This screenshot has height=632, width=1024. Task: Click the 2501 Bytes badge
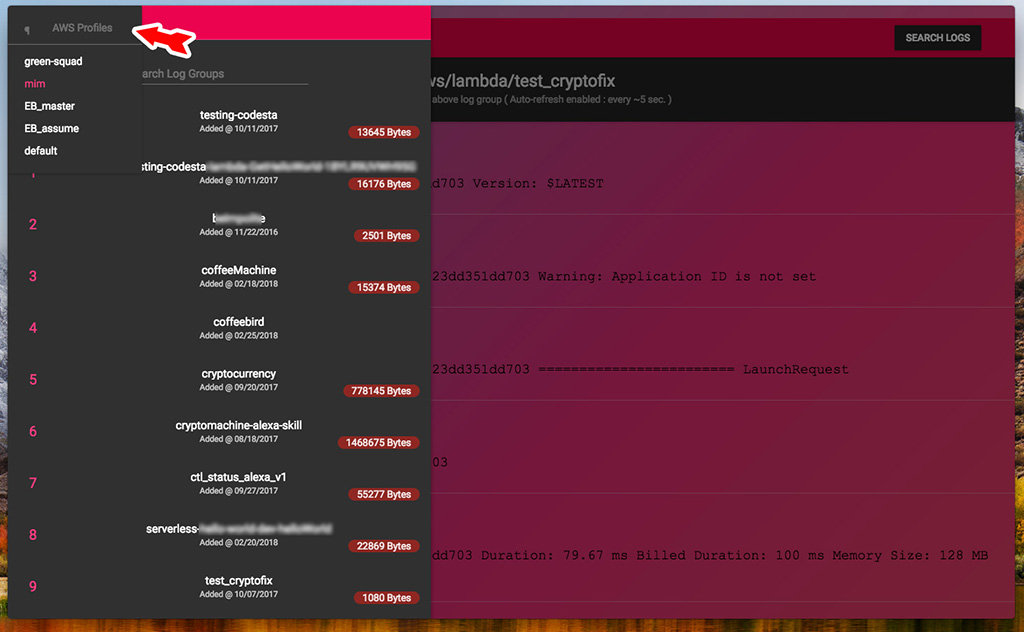(x=386, y=236)
